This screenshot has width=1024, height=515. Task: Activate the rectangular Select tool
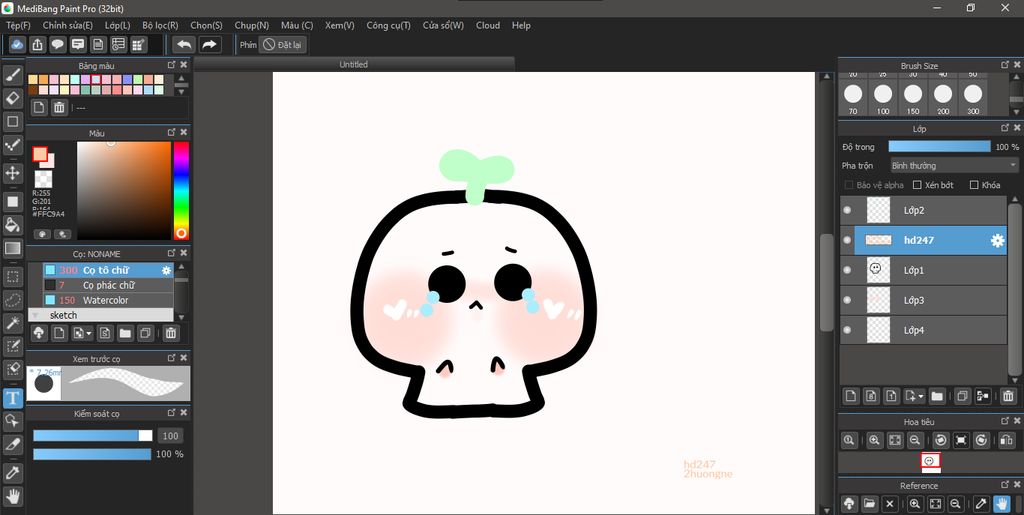12,276
